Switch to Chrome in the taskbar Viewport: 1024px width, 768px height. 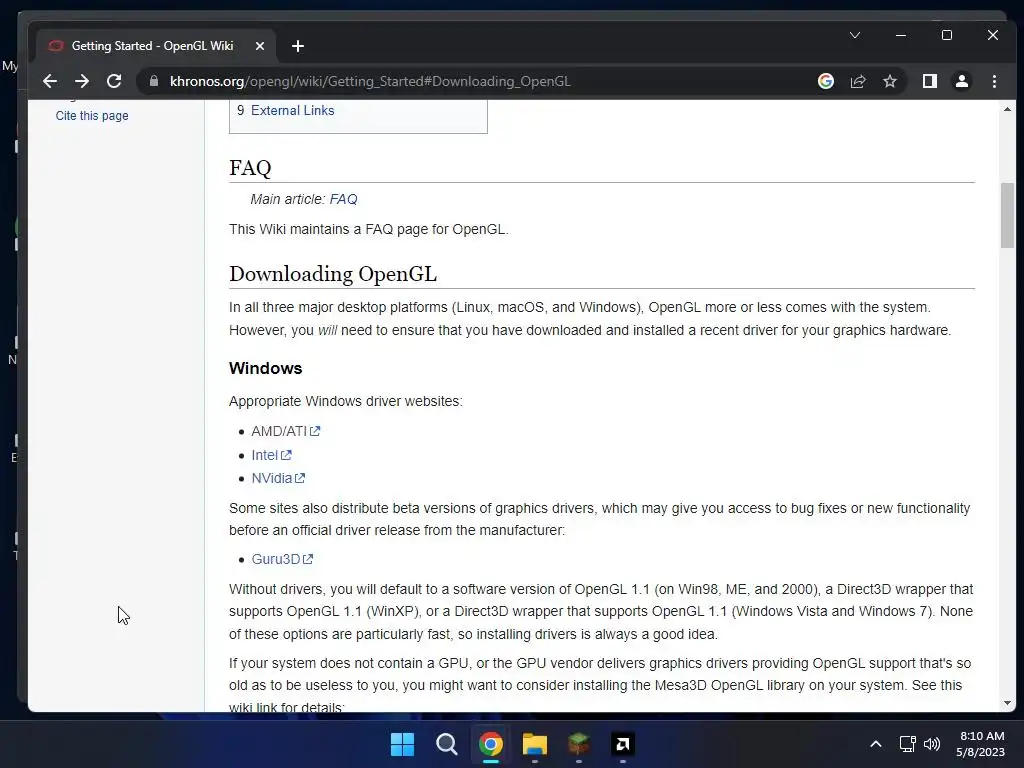pos(490,744)
